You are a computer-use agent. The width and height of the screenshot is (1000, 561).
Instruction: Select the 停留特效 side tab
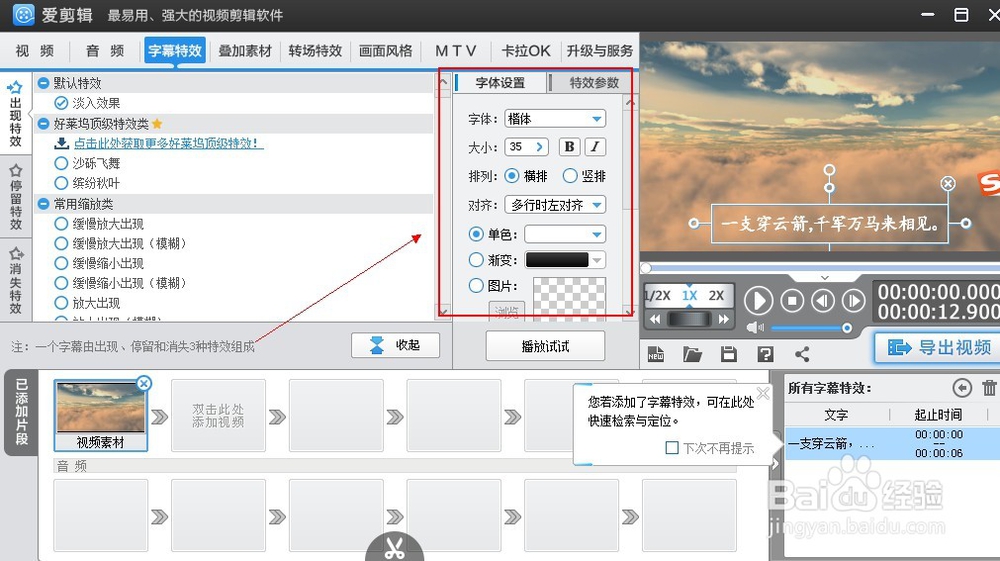click(x=15, y=197)
